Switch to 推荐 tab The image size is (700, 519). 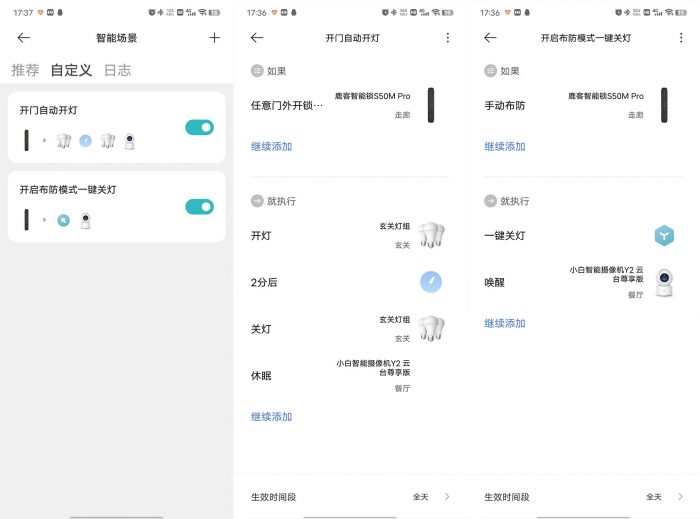tap(25, 70)
